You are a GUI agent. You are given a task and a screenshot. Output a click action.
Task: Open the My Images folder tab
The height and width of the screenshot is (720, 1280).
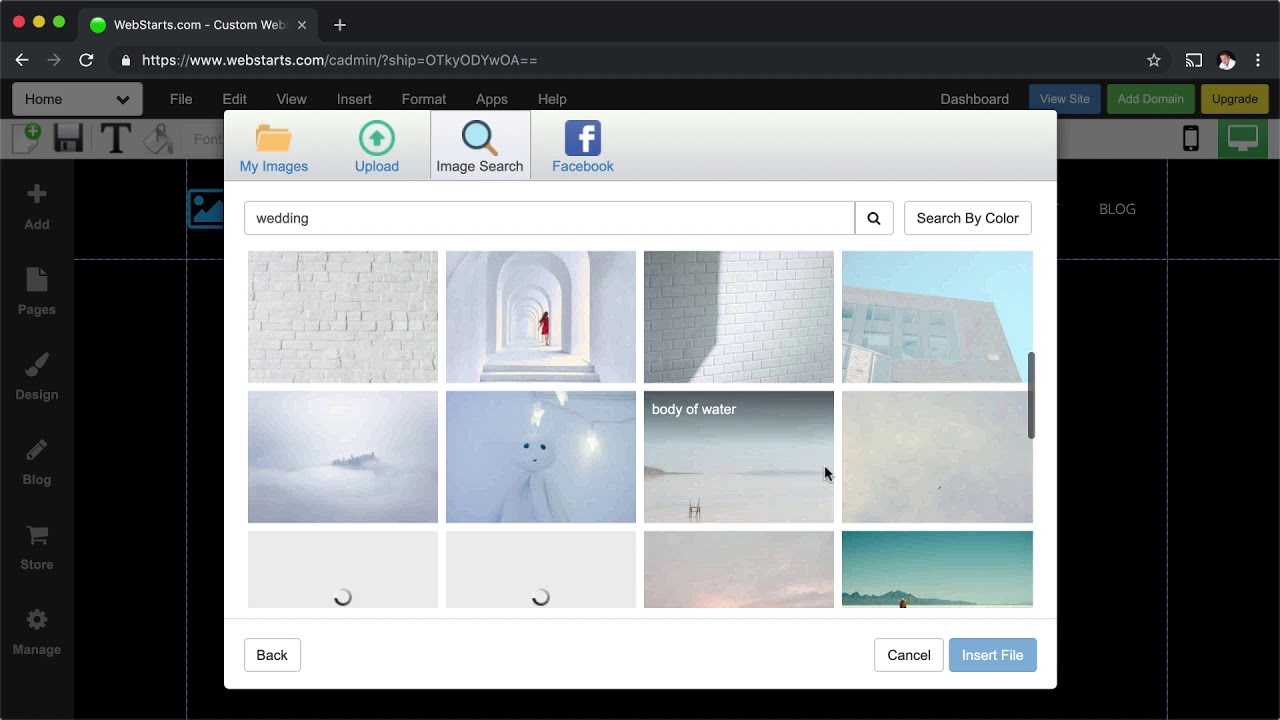pos(273,146)
